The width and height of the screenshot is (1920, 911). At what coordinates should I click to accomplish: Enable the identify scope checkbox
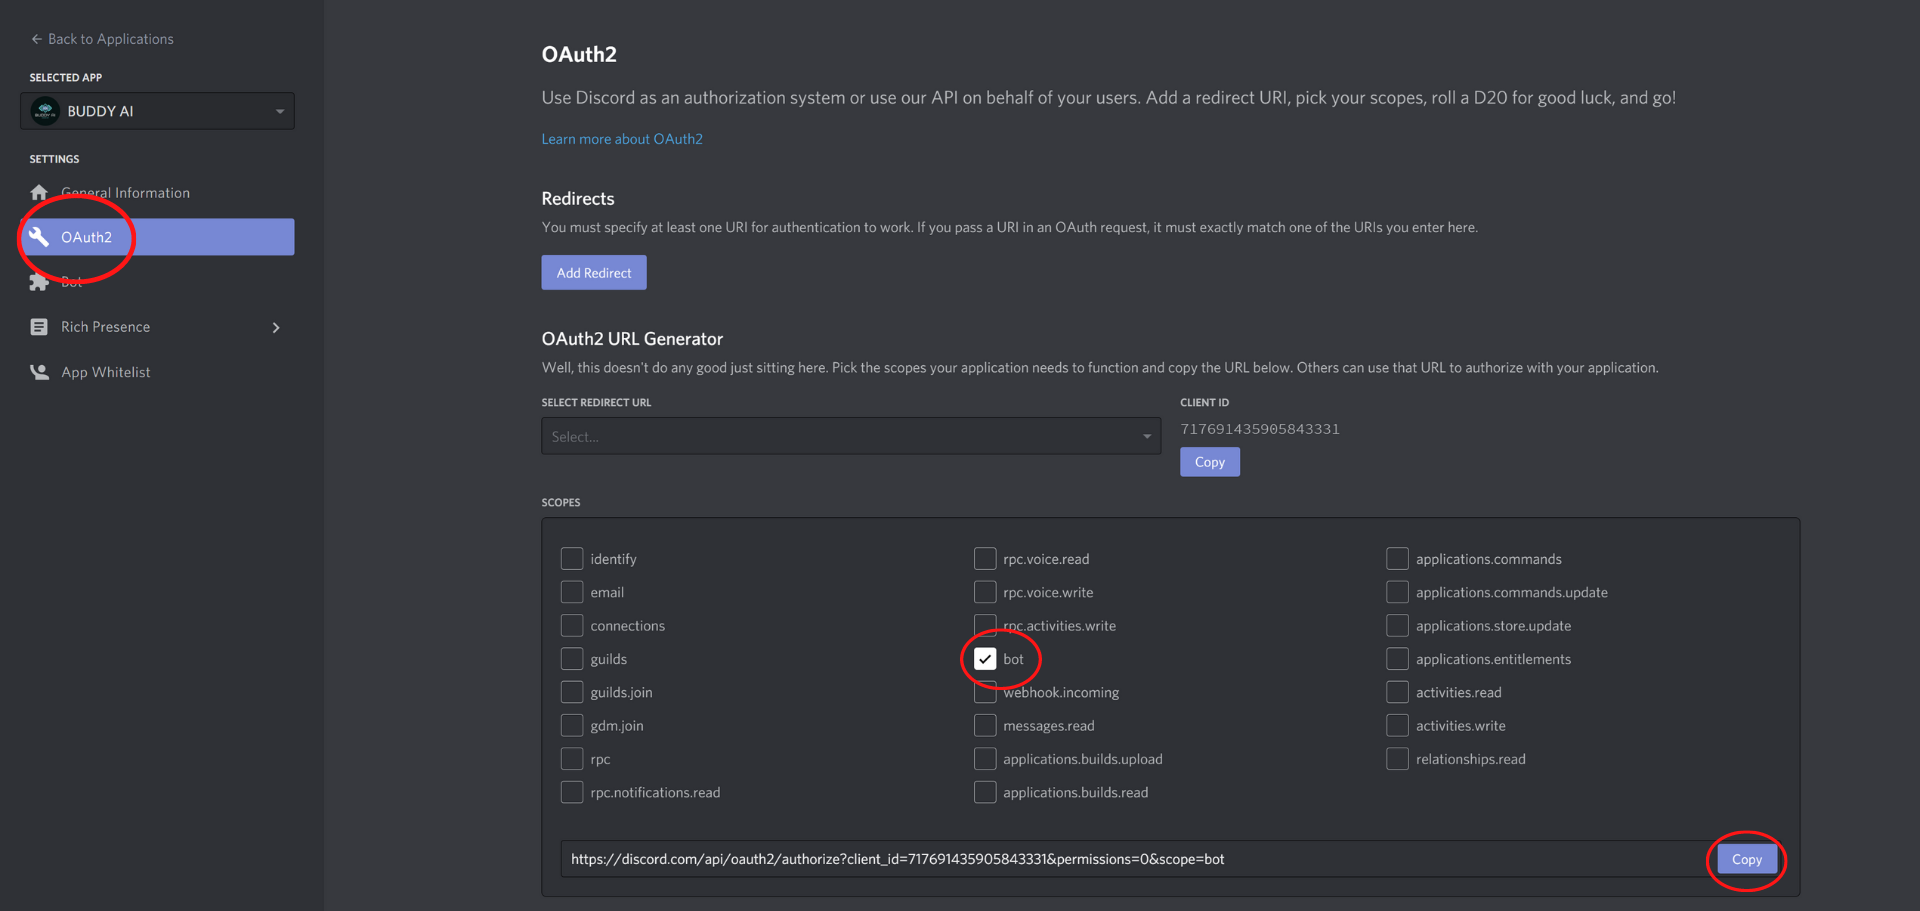tap(572, 558)
